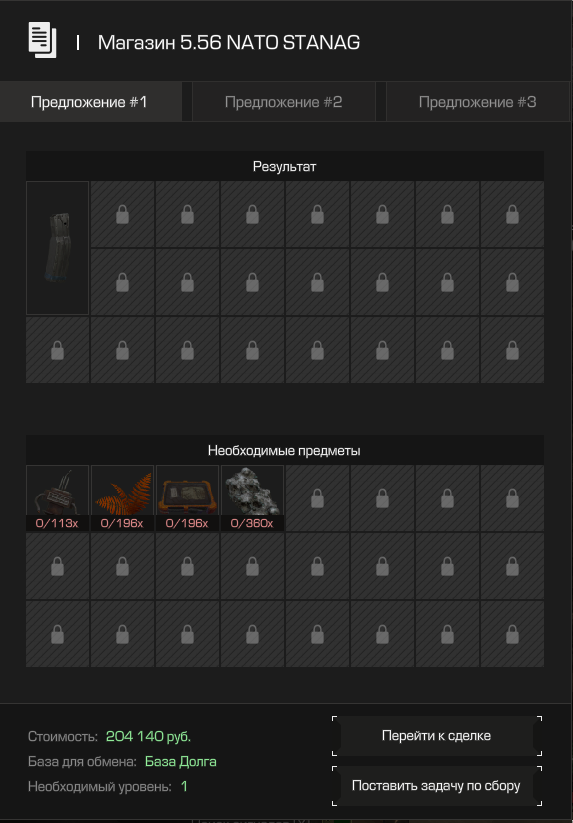Click the База Долга exchange base link
573x823 pixels.
pos(181,762)
